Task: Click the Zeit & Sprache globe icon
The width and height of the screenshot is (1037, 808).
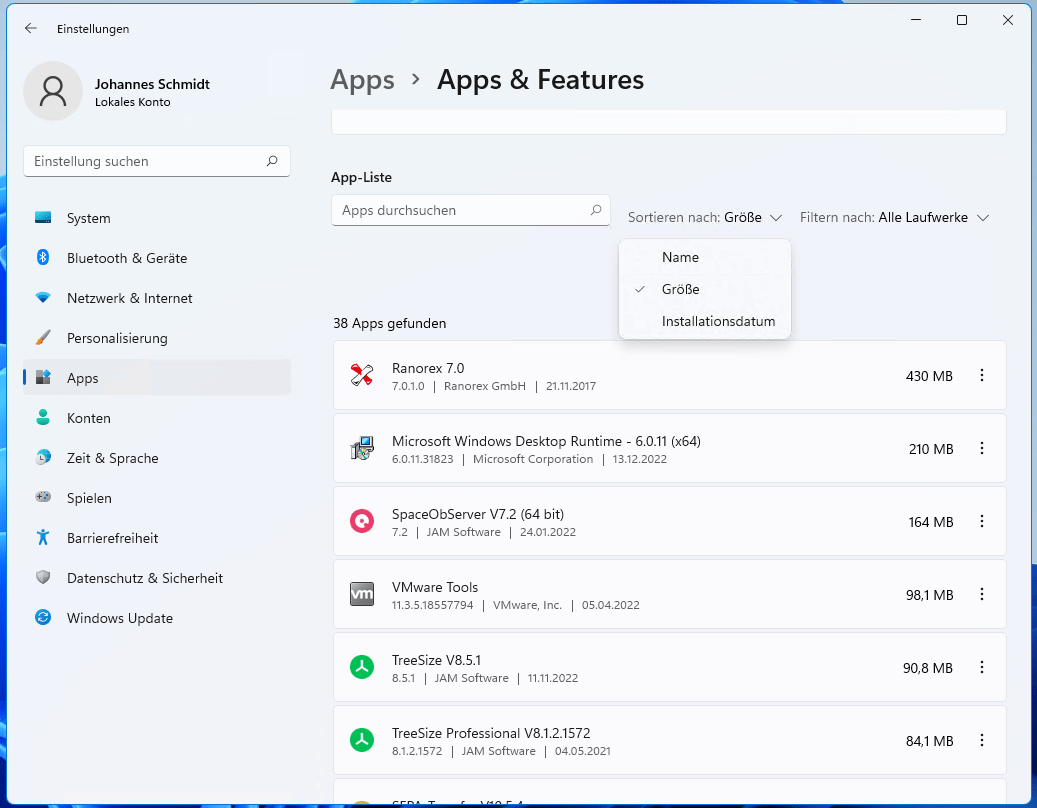Action: click(43, 458)
